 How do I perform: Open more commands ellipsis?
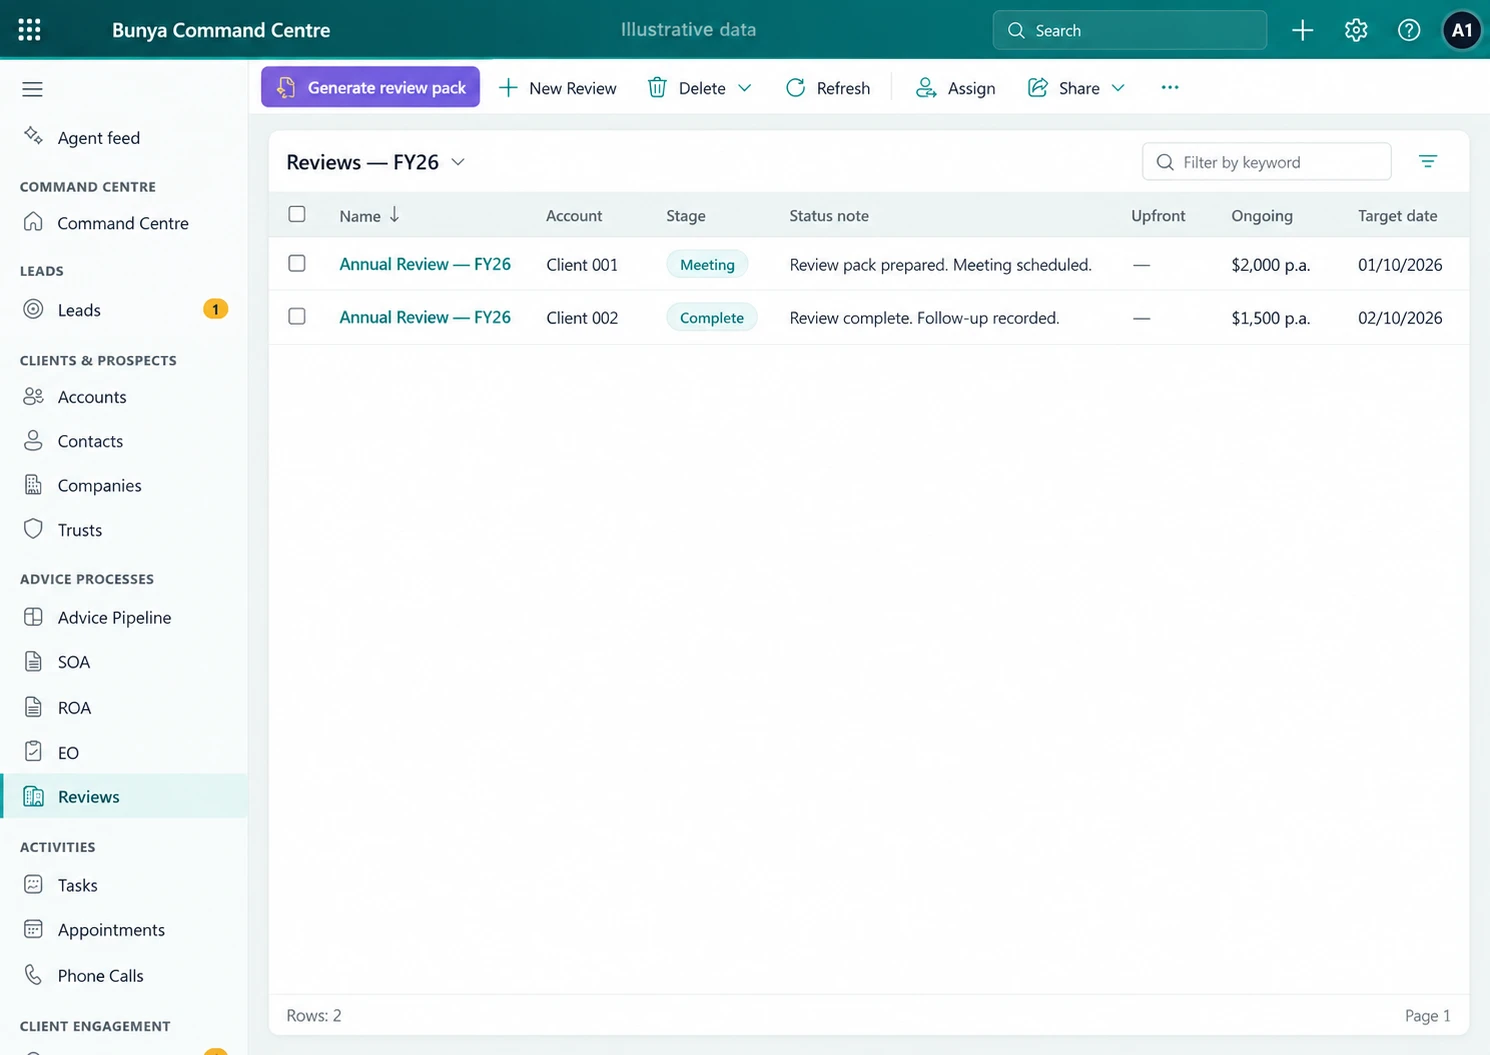[x=1170, y=88]
